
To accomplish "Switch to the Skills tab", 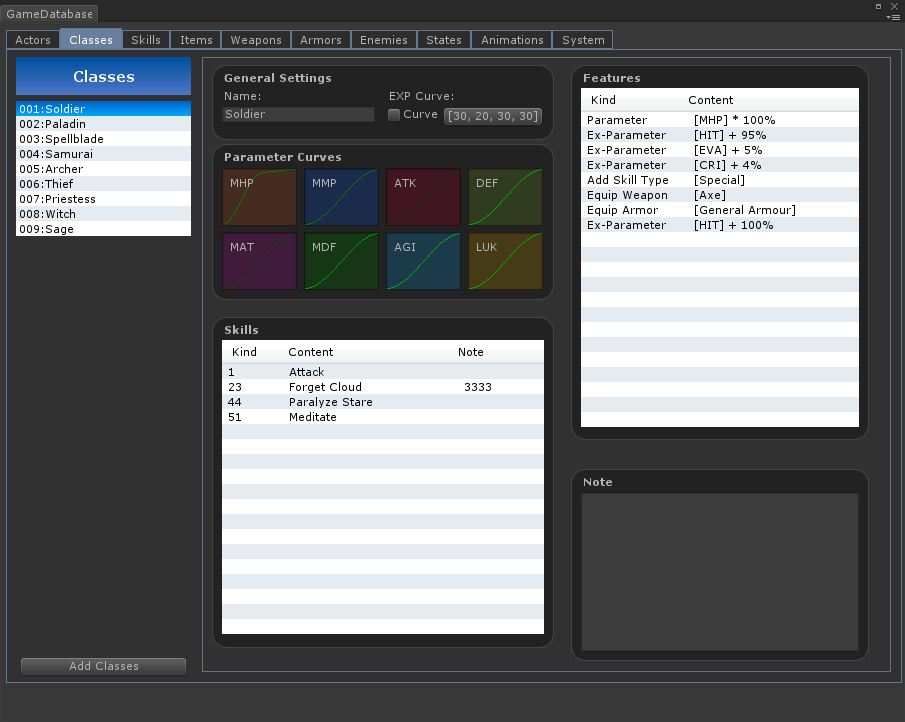I will (x=145, y=40).
